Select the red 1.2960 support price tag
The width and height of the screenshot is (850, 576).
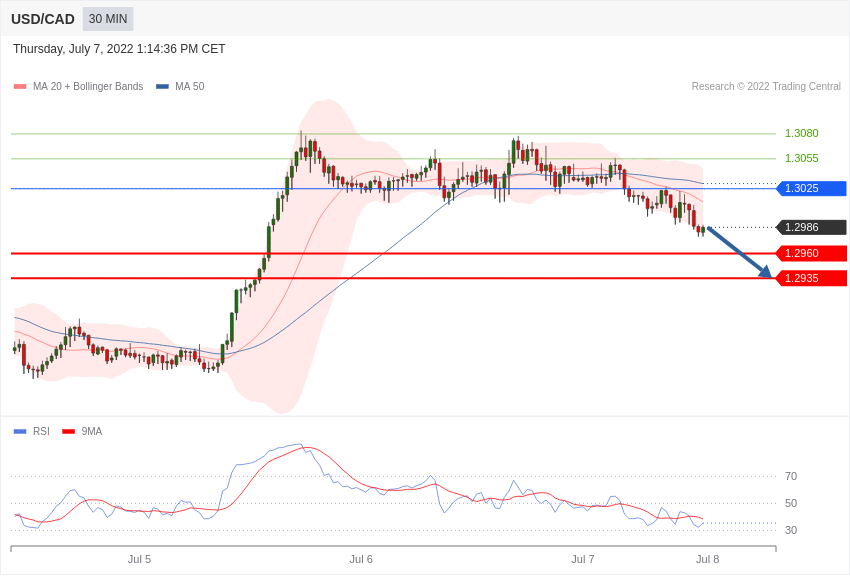811,253
